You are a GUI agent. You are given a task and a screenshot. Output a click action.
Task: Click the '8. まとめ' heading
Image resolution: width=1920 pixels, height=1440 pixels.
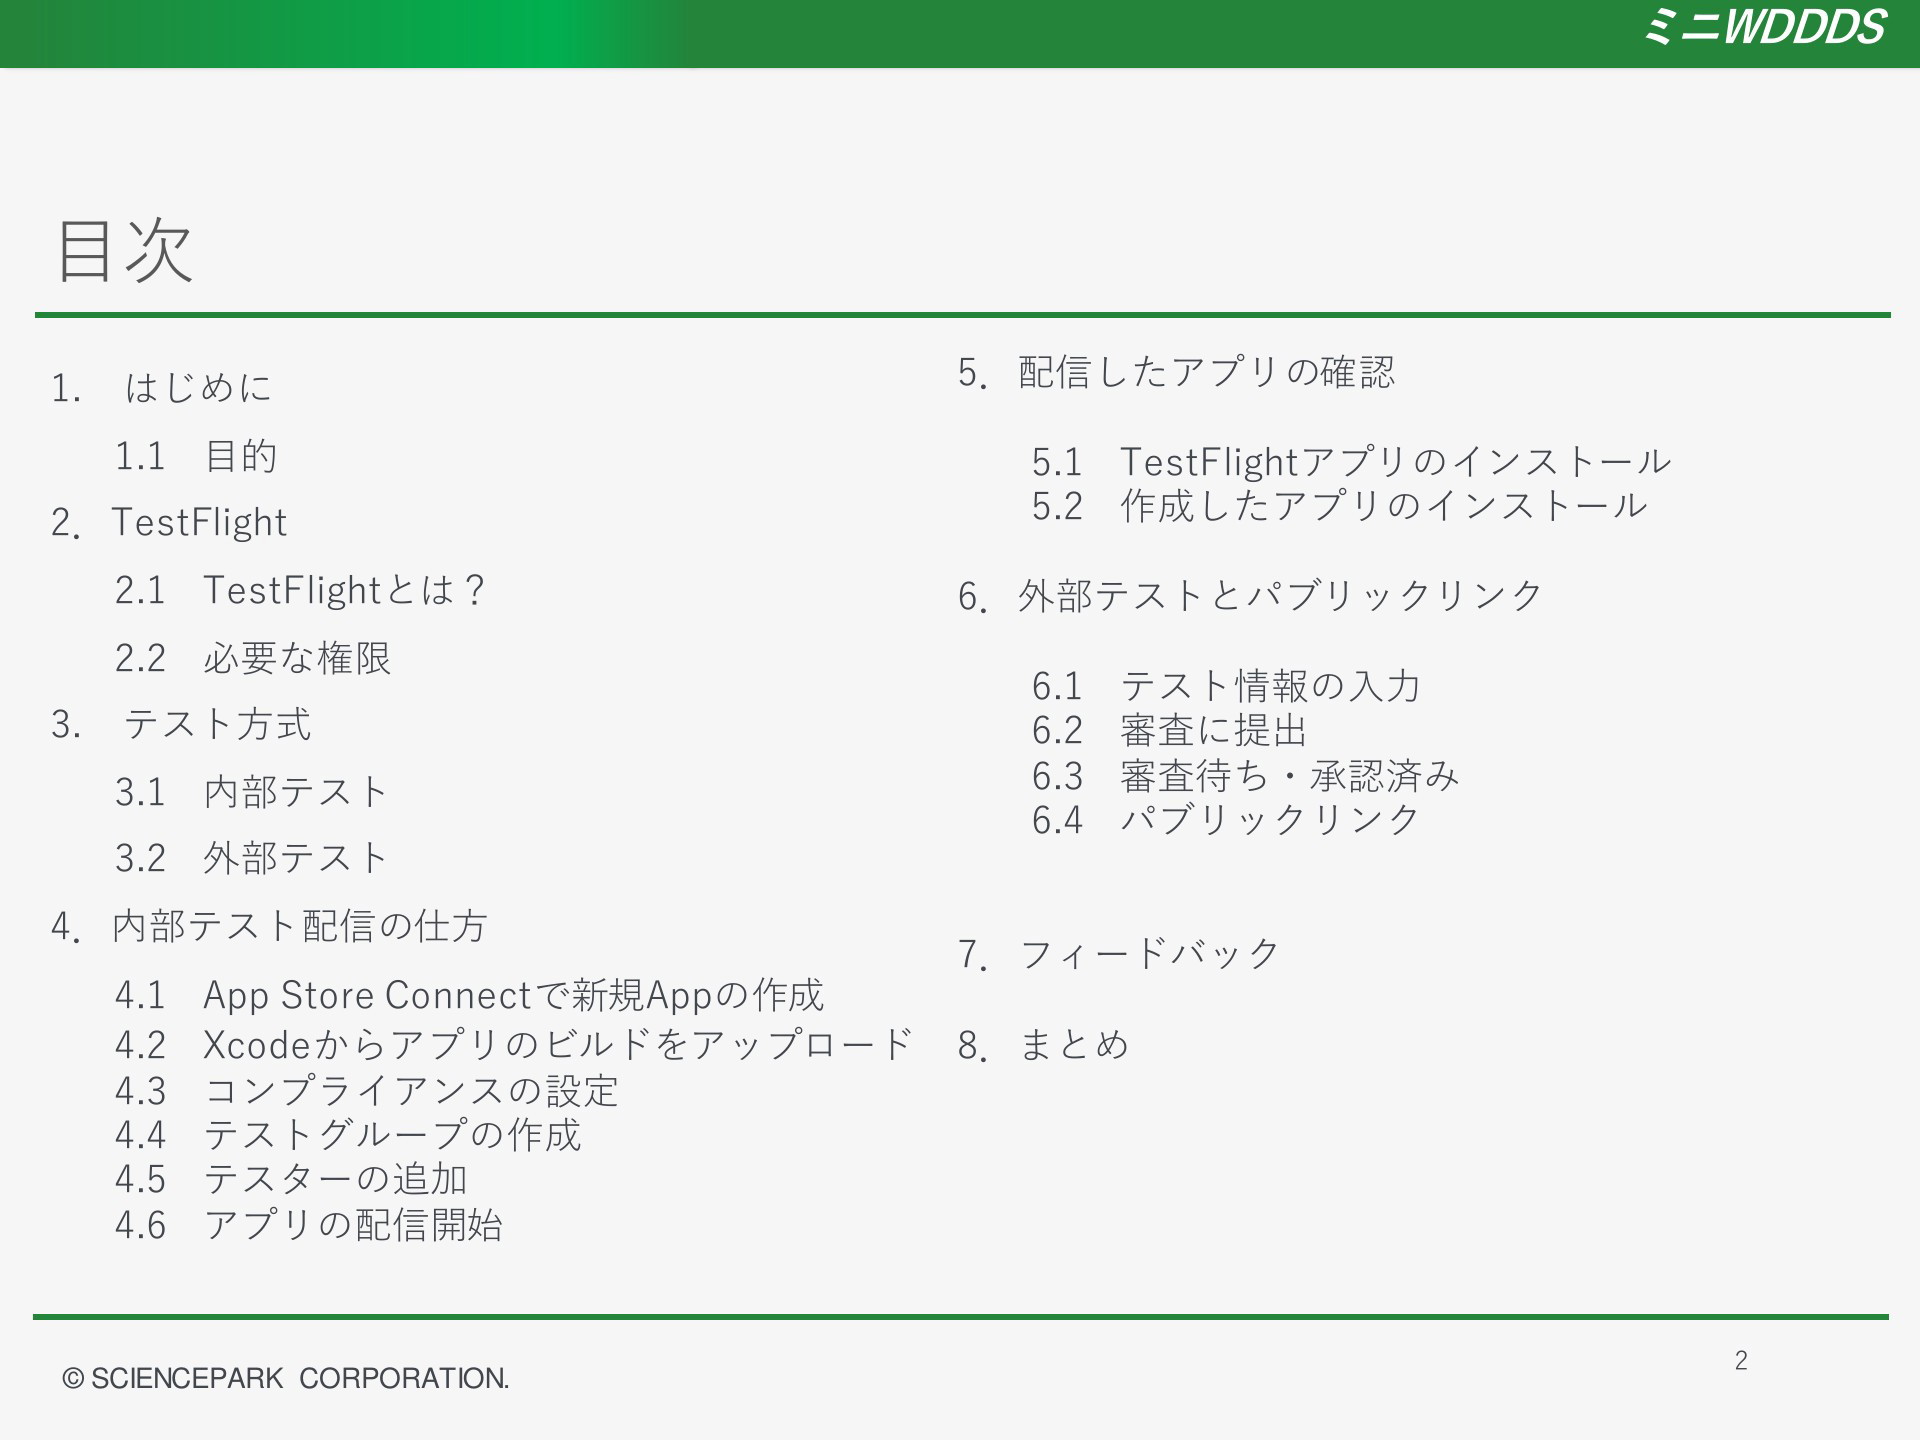tap(1043, 1046)
